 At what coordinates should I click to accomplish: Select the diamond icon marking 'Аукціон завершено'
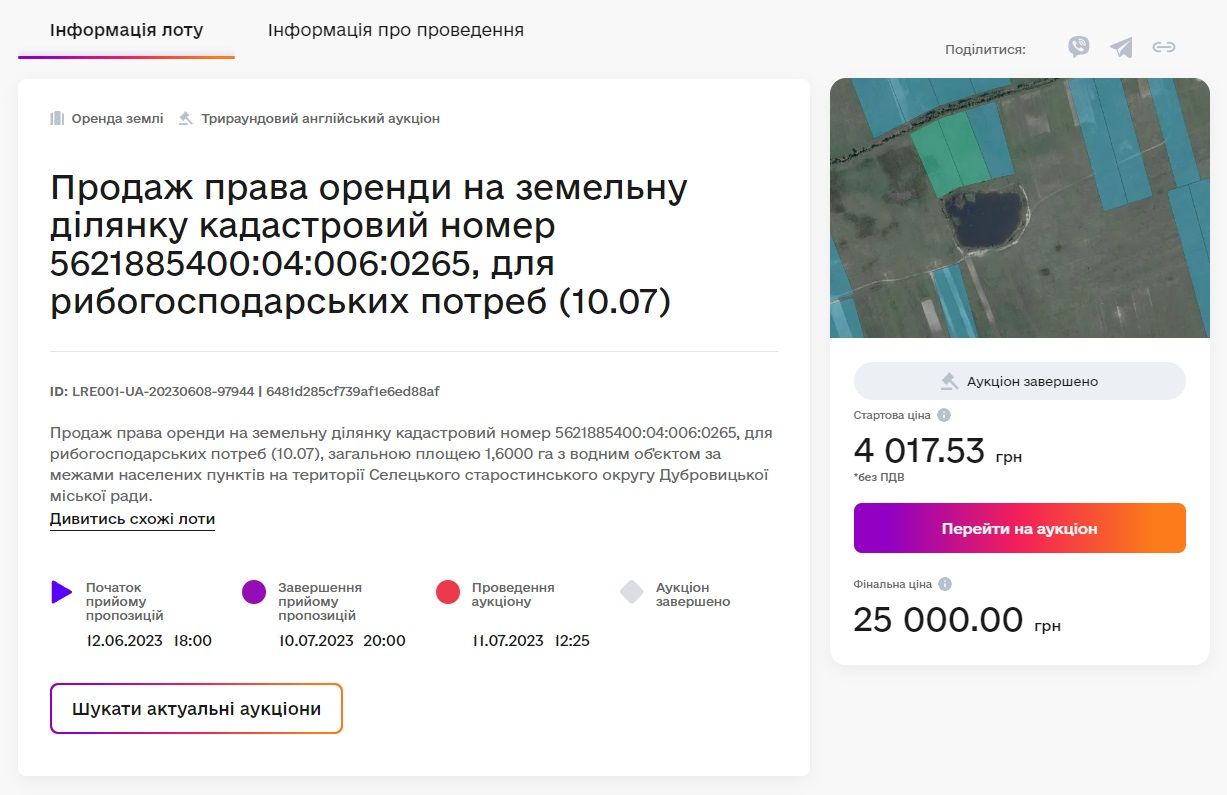632,592
